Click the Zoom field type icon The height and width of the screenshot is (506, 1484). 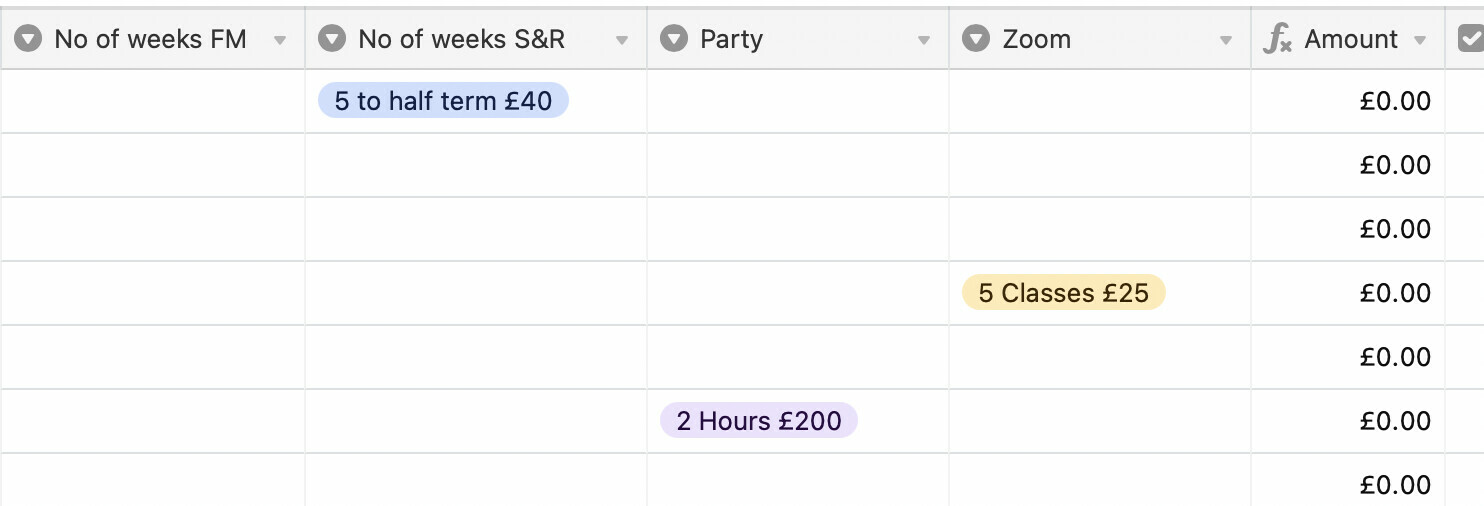click(x=975, y=39)
